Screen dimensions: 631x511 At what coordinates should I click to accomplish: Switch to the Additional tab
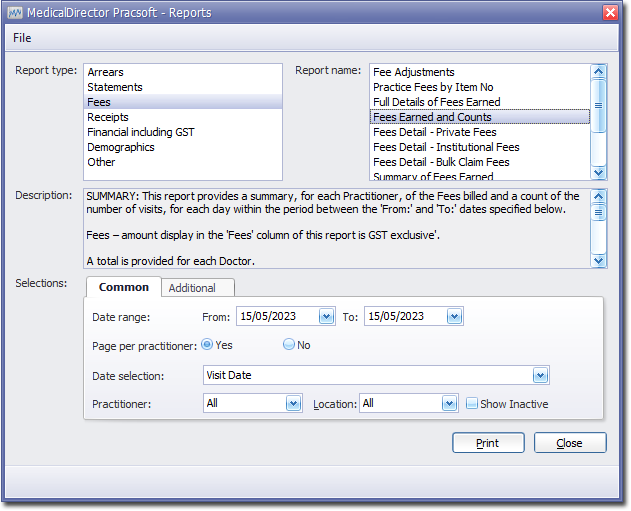tap(192, 288)
